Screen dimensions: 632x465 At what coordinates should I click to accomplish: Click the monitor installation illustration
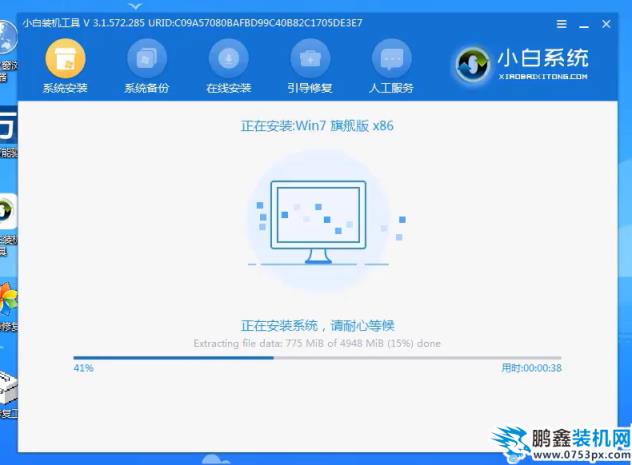click(318, 223)
